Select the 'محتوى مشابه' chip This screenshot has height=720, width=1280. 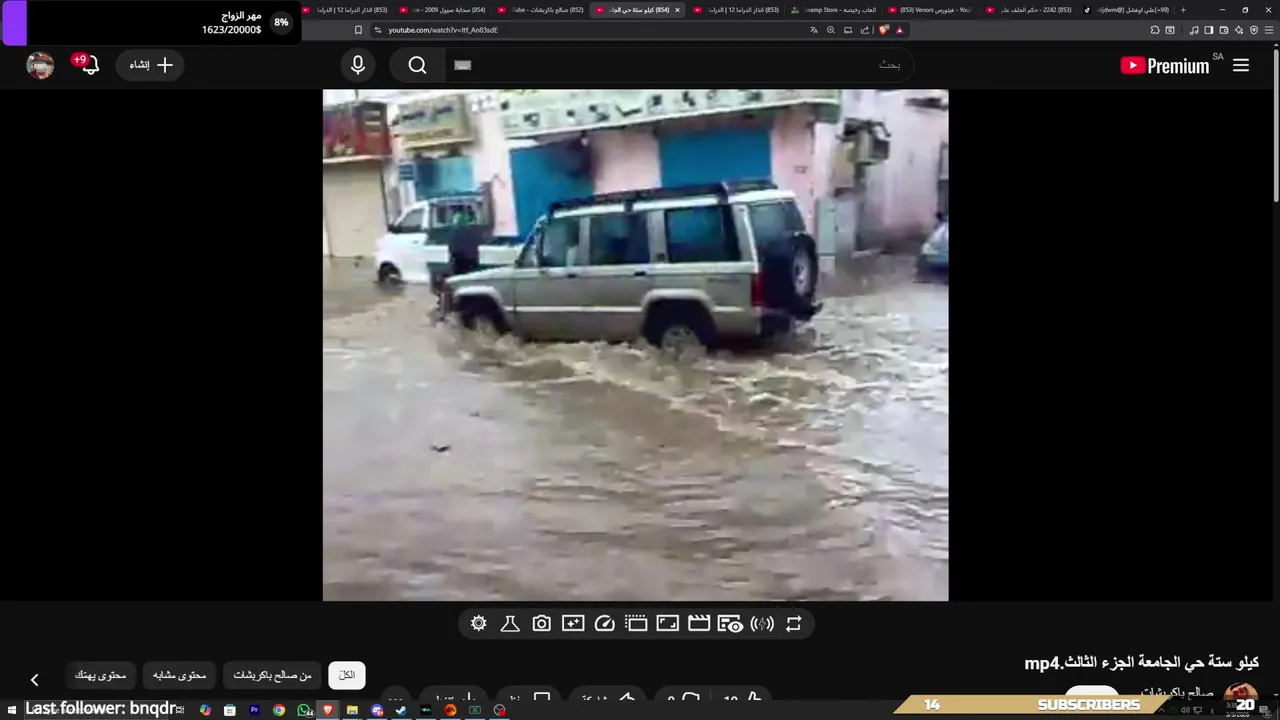179,676
